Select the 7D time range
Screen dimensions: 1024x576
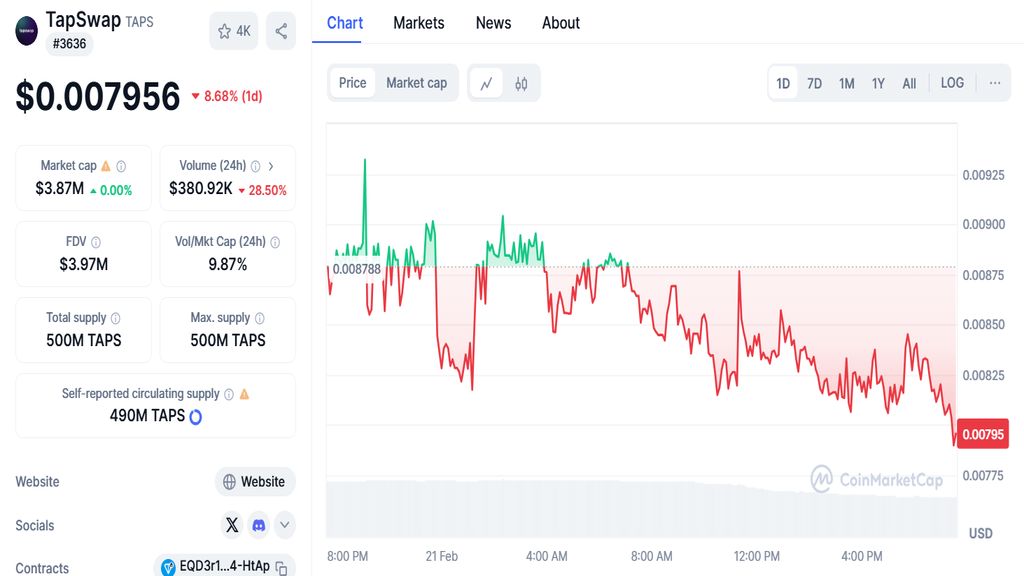pyautogui.click(x=814, y=84)
